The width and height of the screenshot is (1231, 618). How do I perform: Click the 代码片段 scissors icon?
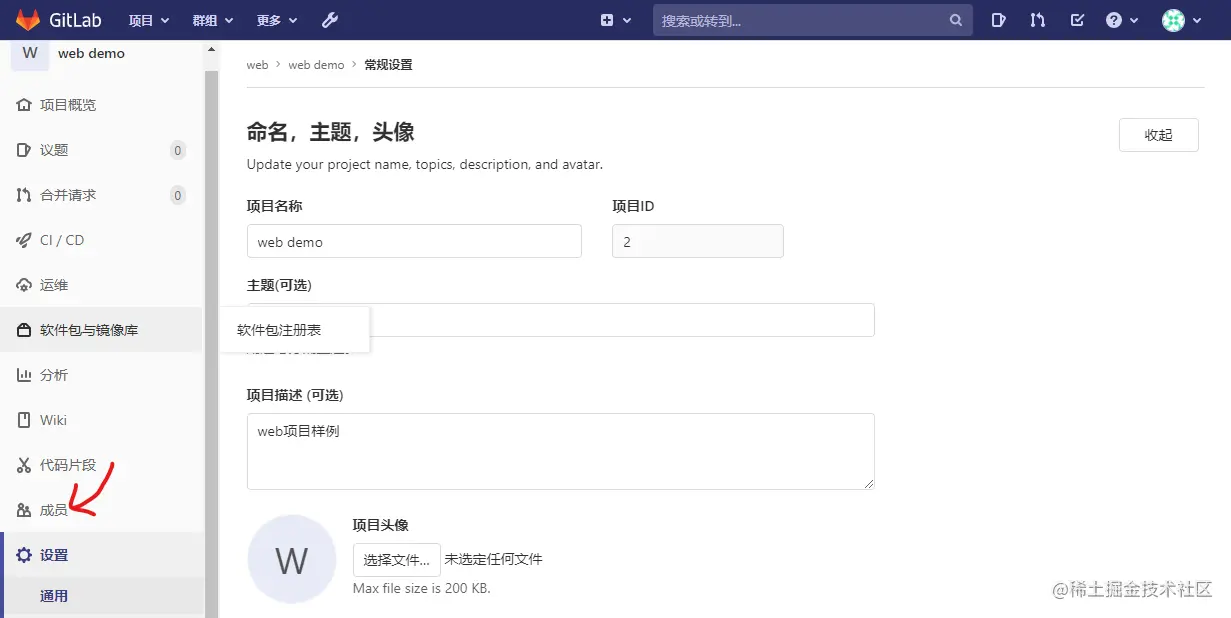click(x=24, y=465)
